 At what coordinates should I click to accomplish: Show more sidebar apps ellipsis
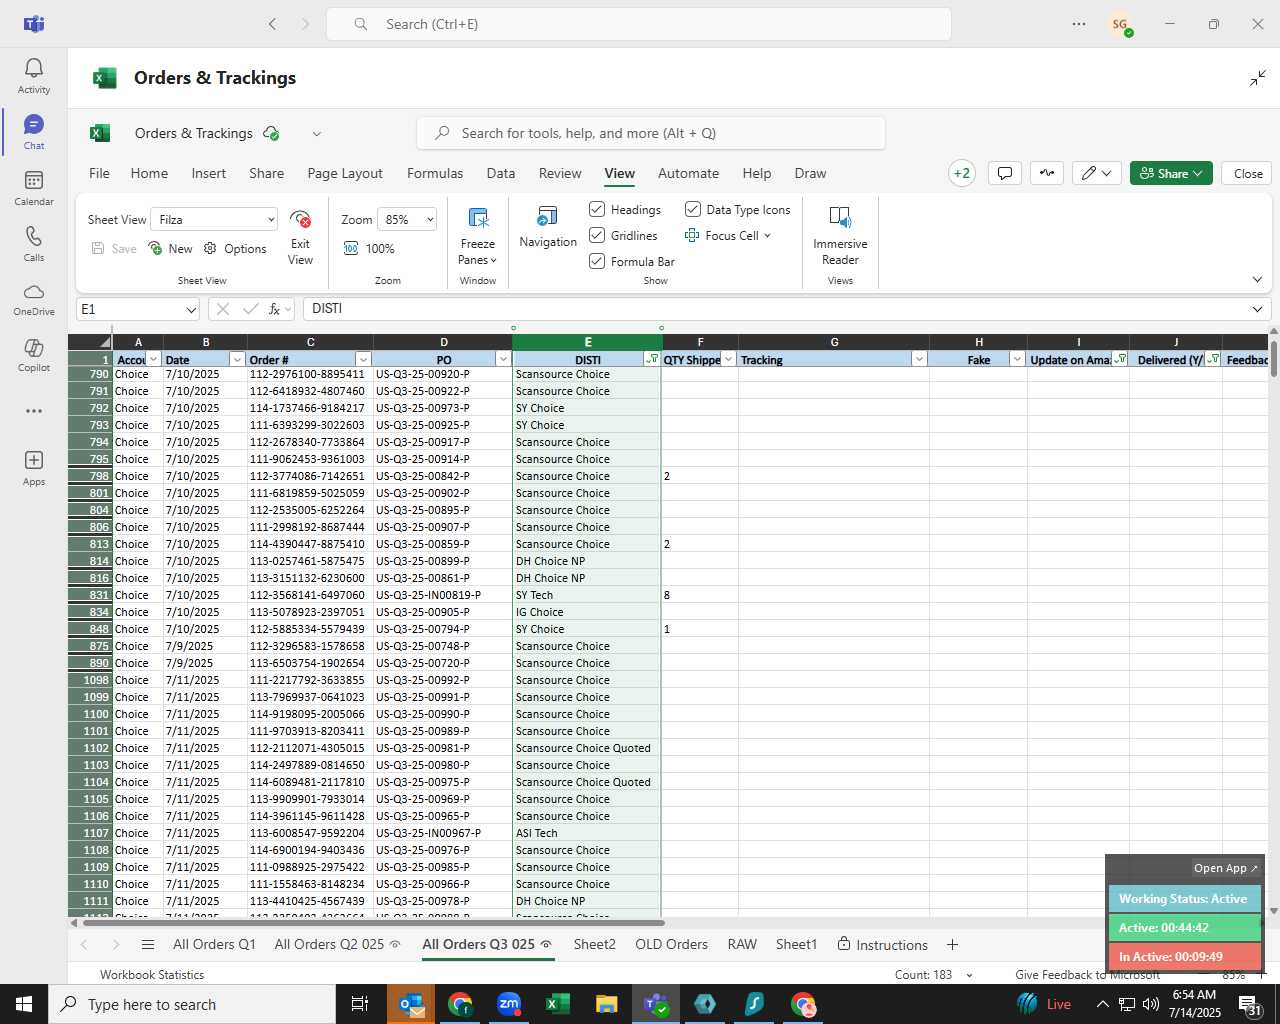pos(33,411)
